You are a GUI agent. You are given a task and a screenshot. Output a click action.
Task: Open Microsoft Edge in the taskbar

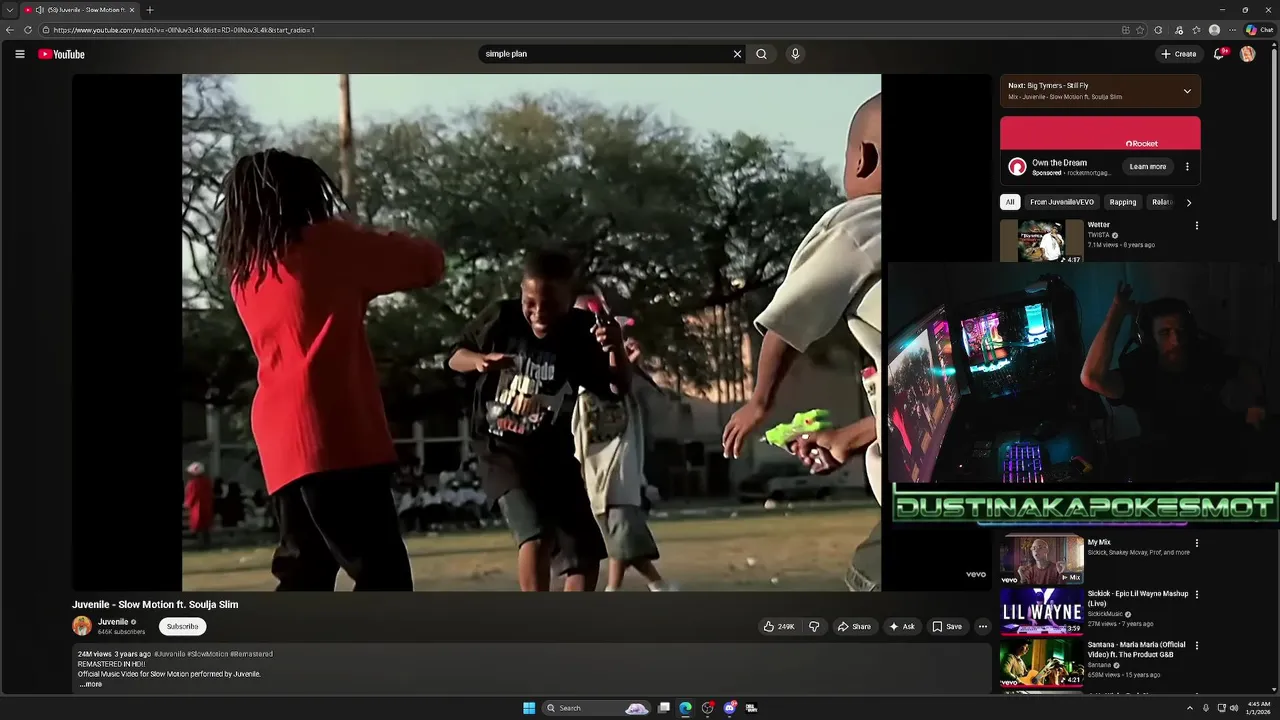[685, 708]
